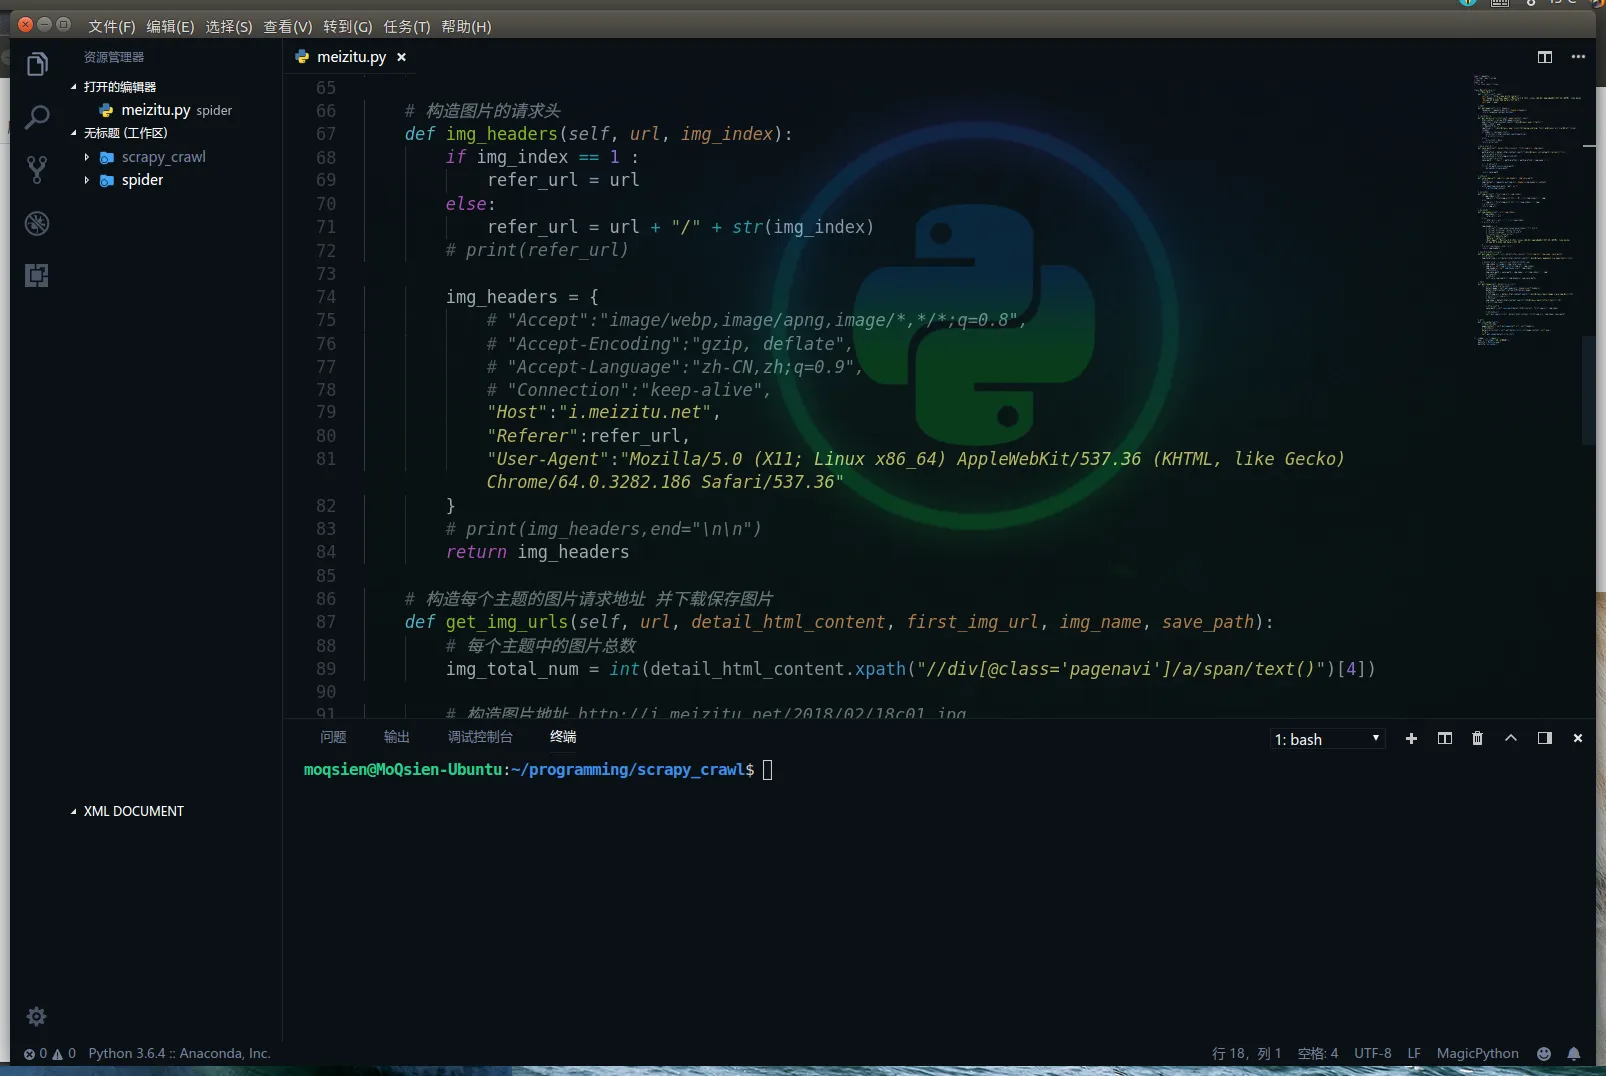
Task: Switch to the 问题 panel tab
Action: coord(333,737)
